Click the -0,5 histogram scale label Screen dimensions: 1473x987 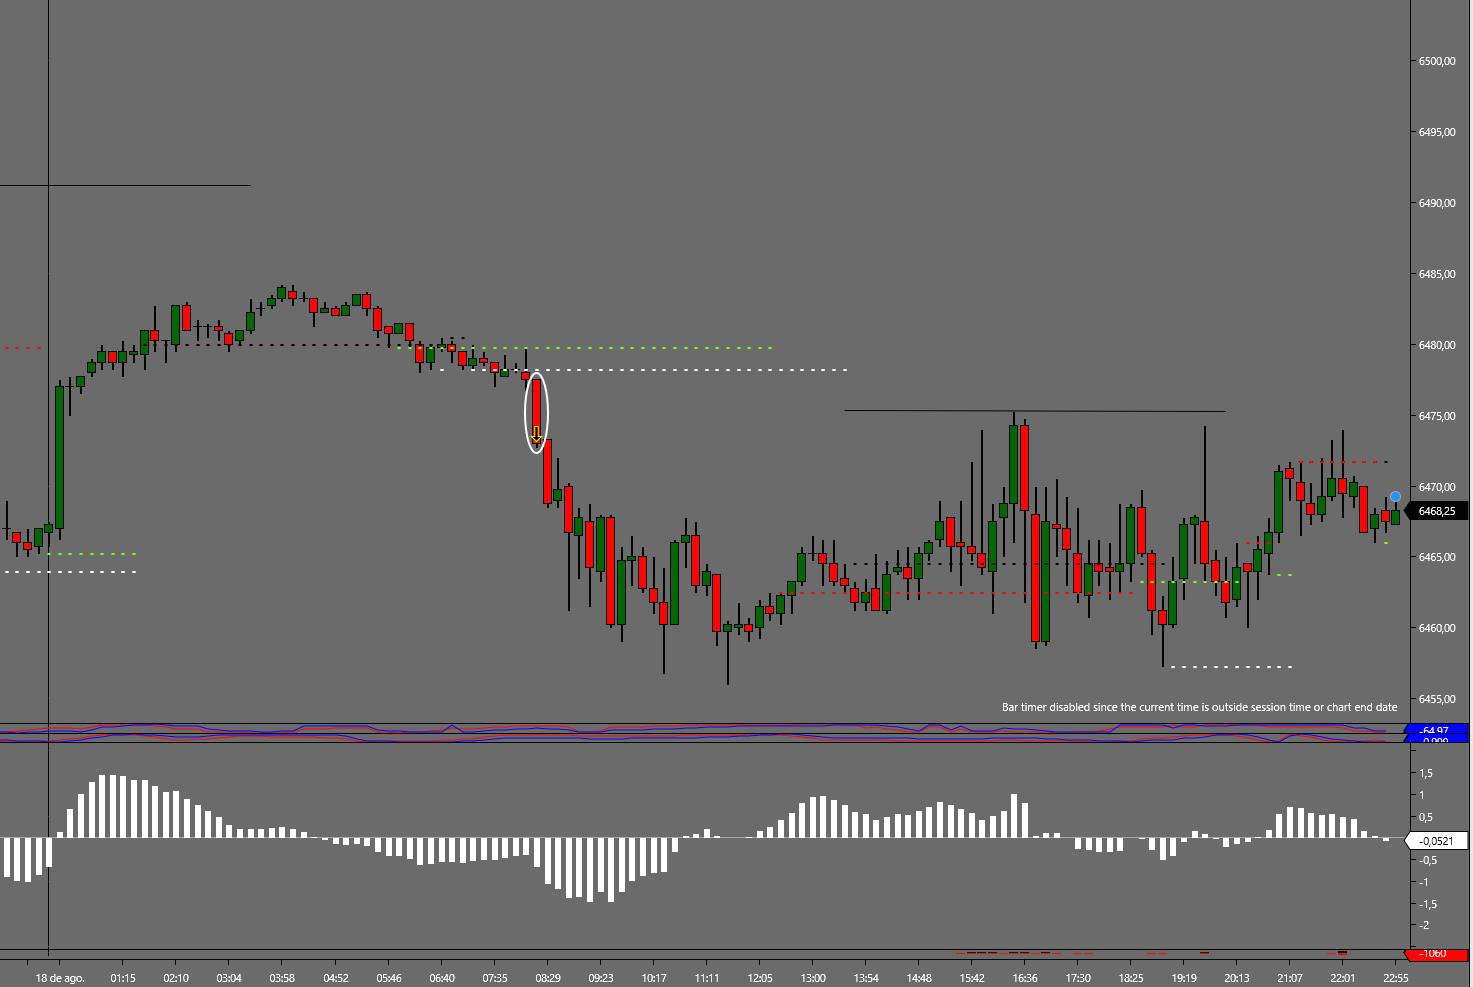[1428, 861]
